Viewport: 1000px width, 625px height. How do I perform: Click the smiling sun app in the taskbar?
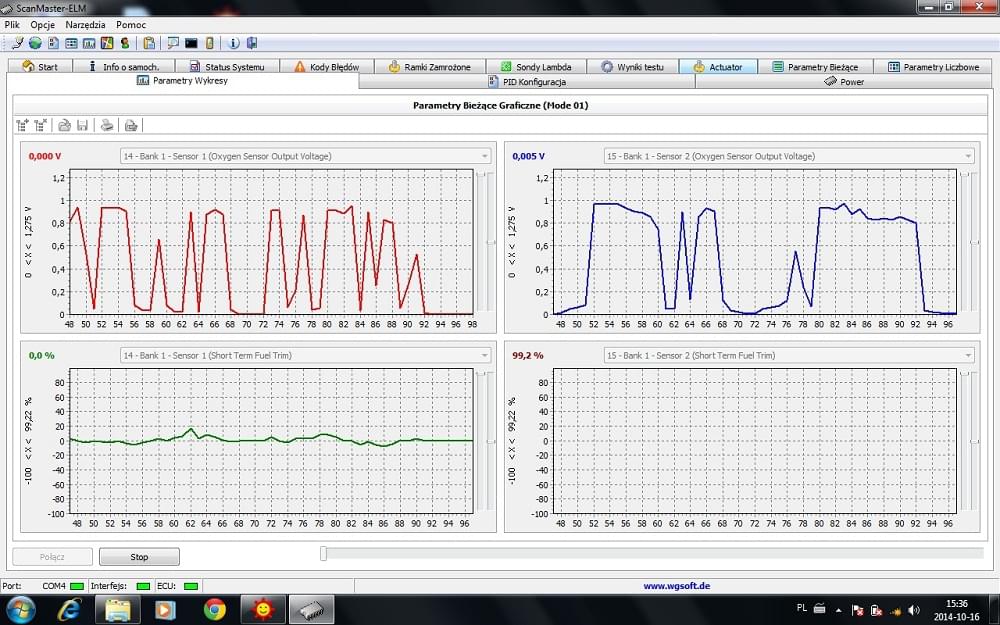263,610
